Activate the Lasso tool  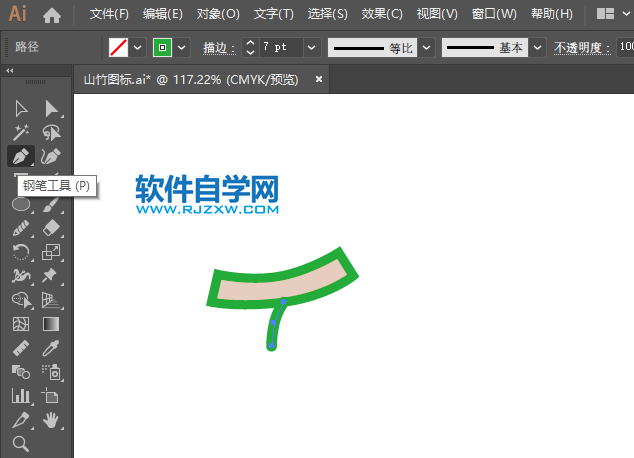52,132
